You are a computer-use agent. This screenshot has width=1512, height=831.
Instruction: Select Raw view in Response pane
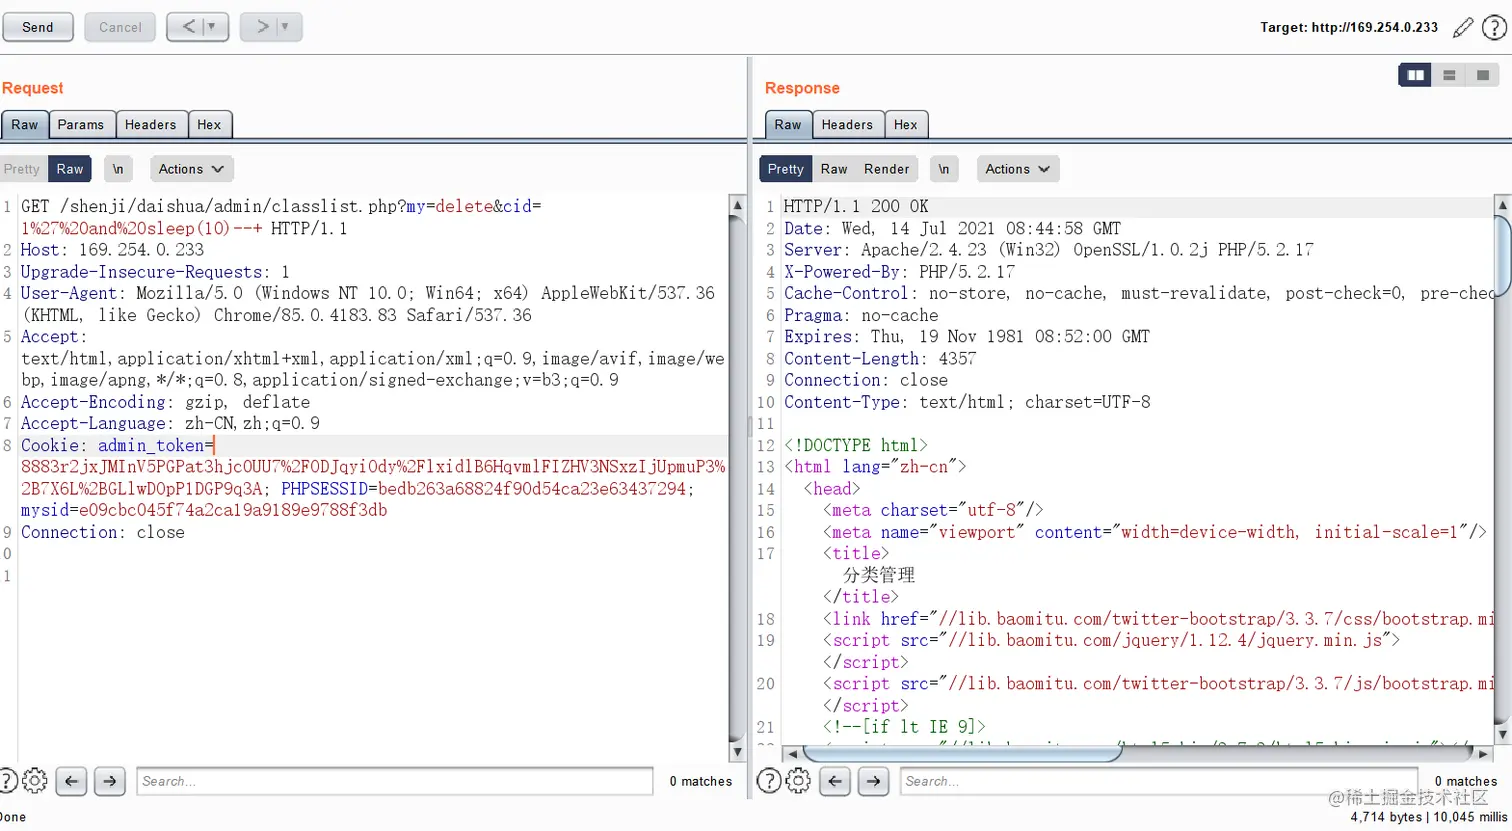834,169
